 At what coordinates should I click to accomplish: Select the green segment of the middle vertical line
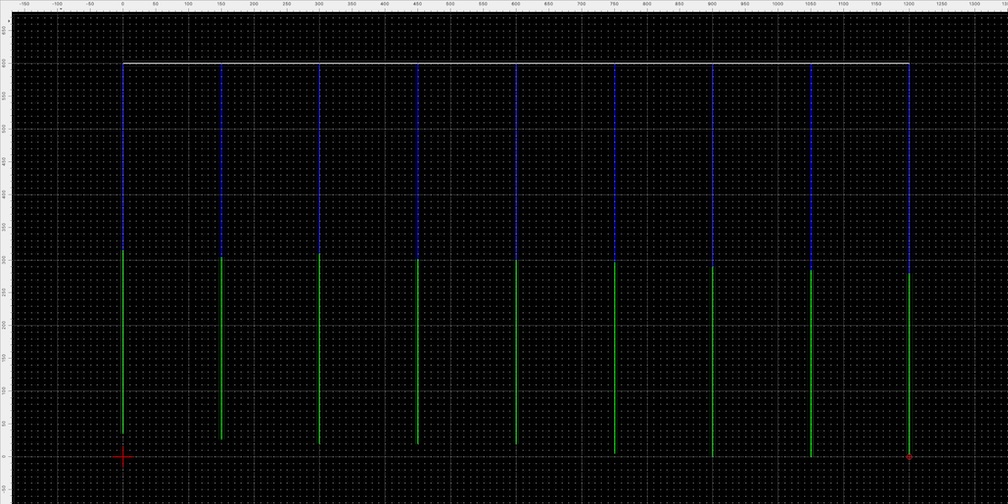point(516,352)
